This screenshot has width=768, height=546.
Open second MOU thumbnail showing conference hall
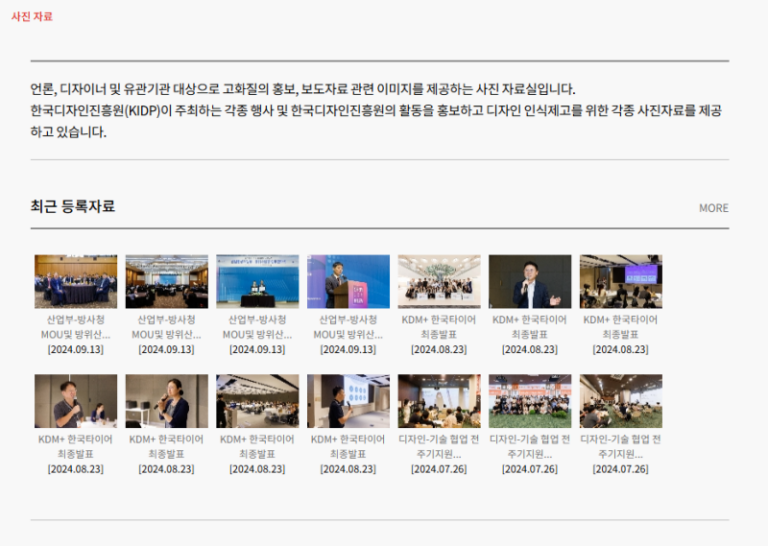point(167,281)
